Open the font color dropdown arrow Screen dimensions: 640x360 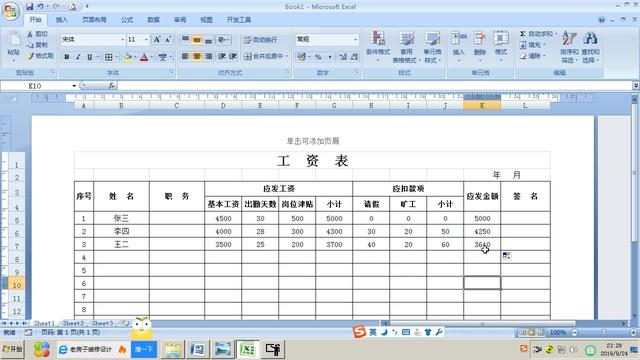[151, 57]
